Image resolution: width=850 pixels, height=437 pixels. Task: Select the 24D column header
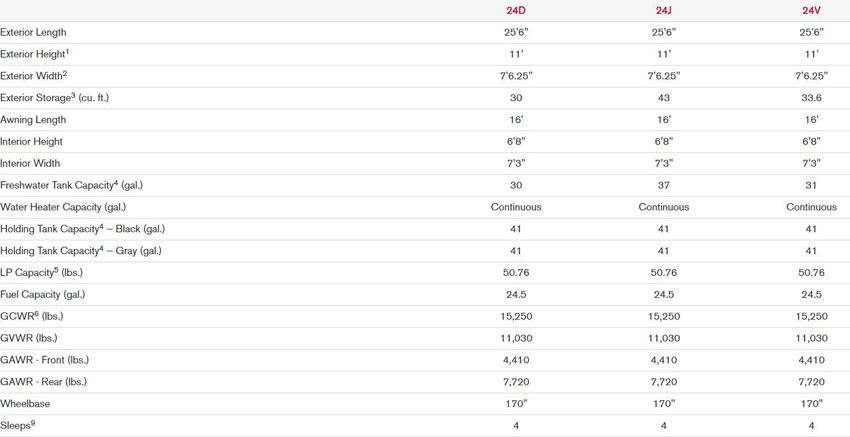click(x=516, y=10)
